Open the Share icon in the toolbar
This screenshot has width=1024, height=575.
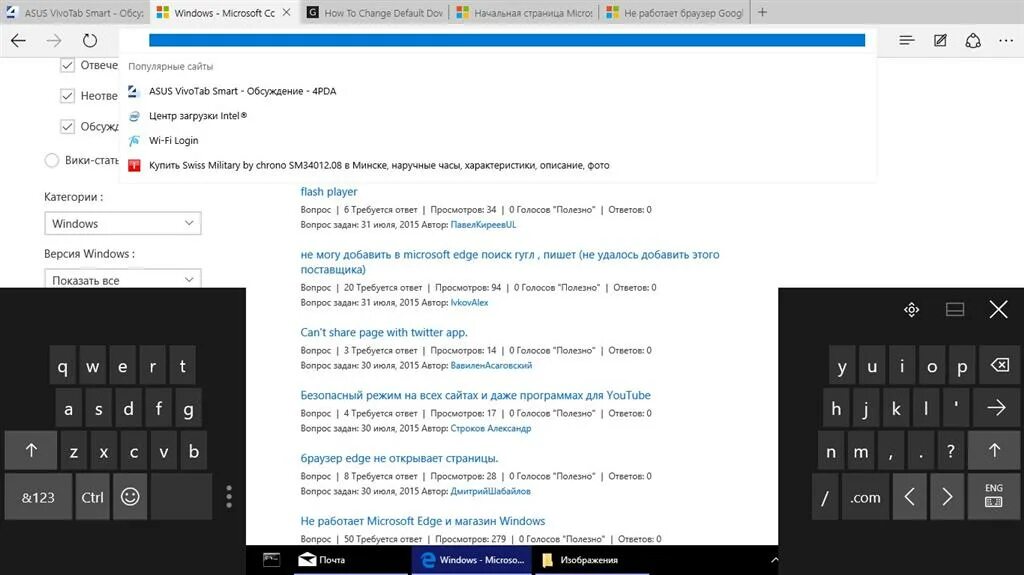[973, 41]
